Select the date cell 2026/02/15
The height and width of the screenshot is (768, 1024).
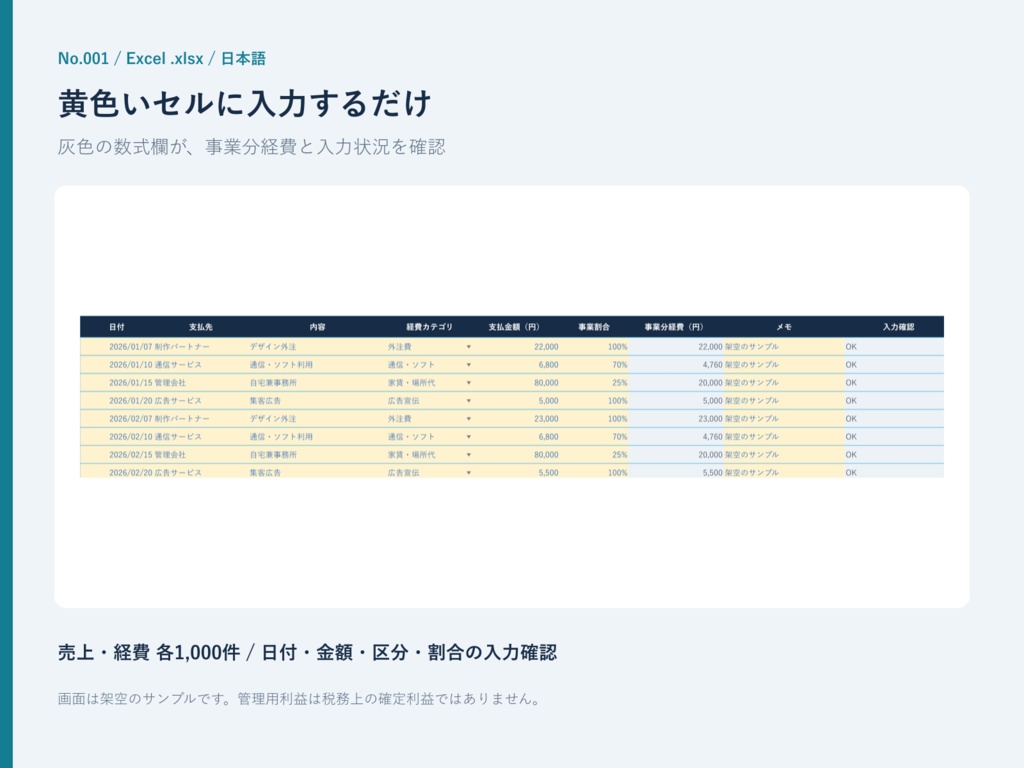click(130, 455)
